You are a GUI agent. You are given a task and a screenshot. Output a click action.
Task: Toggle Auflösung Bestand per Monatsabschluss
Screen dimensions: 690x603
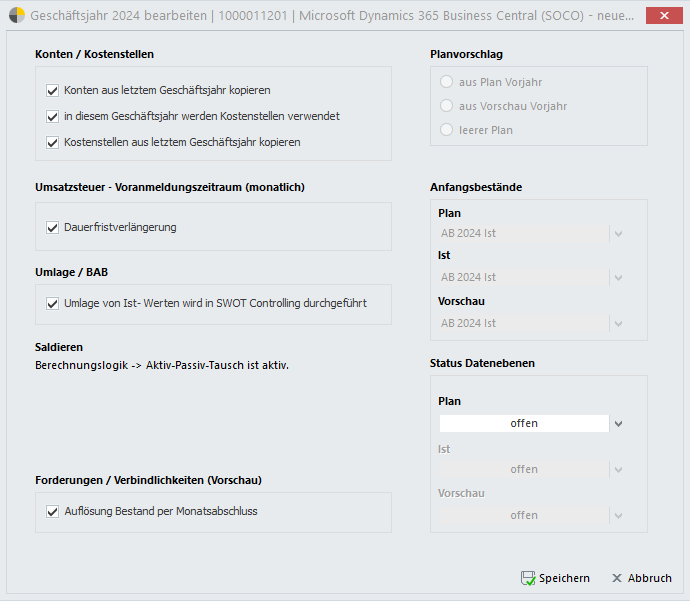[x=53, y=511]
